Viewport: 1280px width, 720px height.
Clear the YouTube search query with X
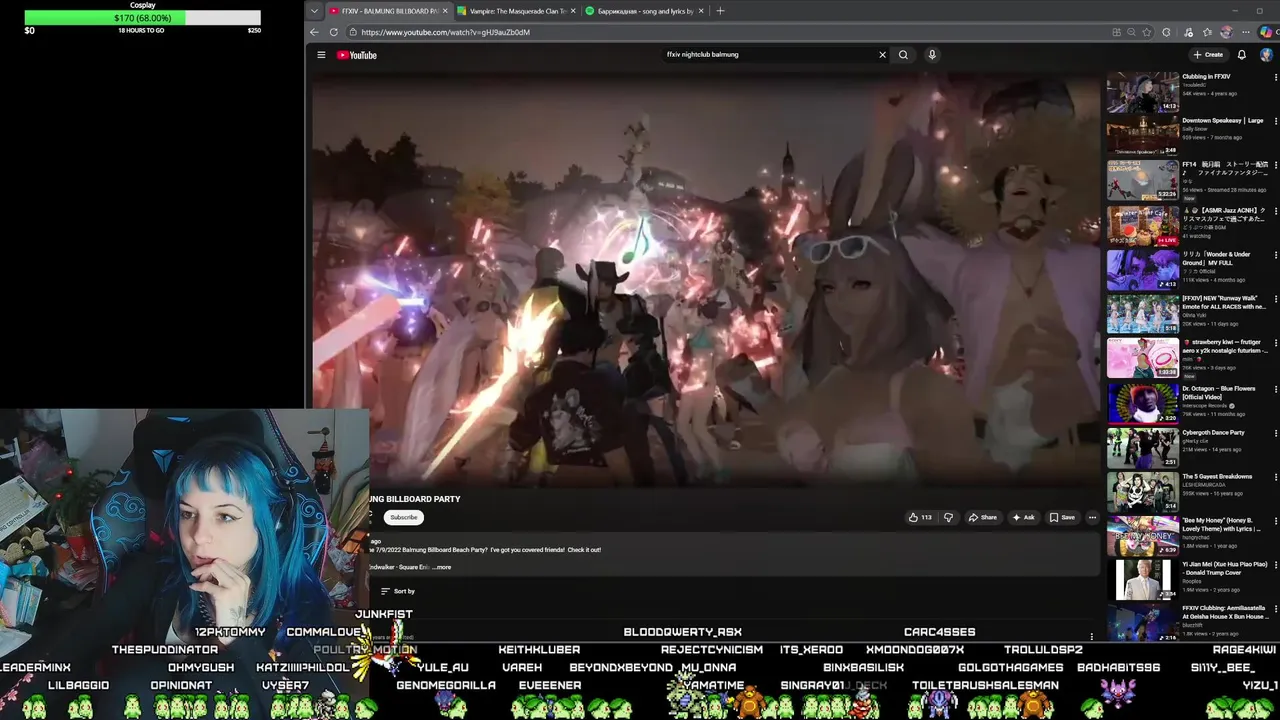click(882, 55)
